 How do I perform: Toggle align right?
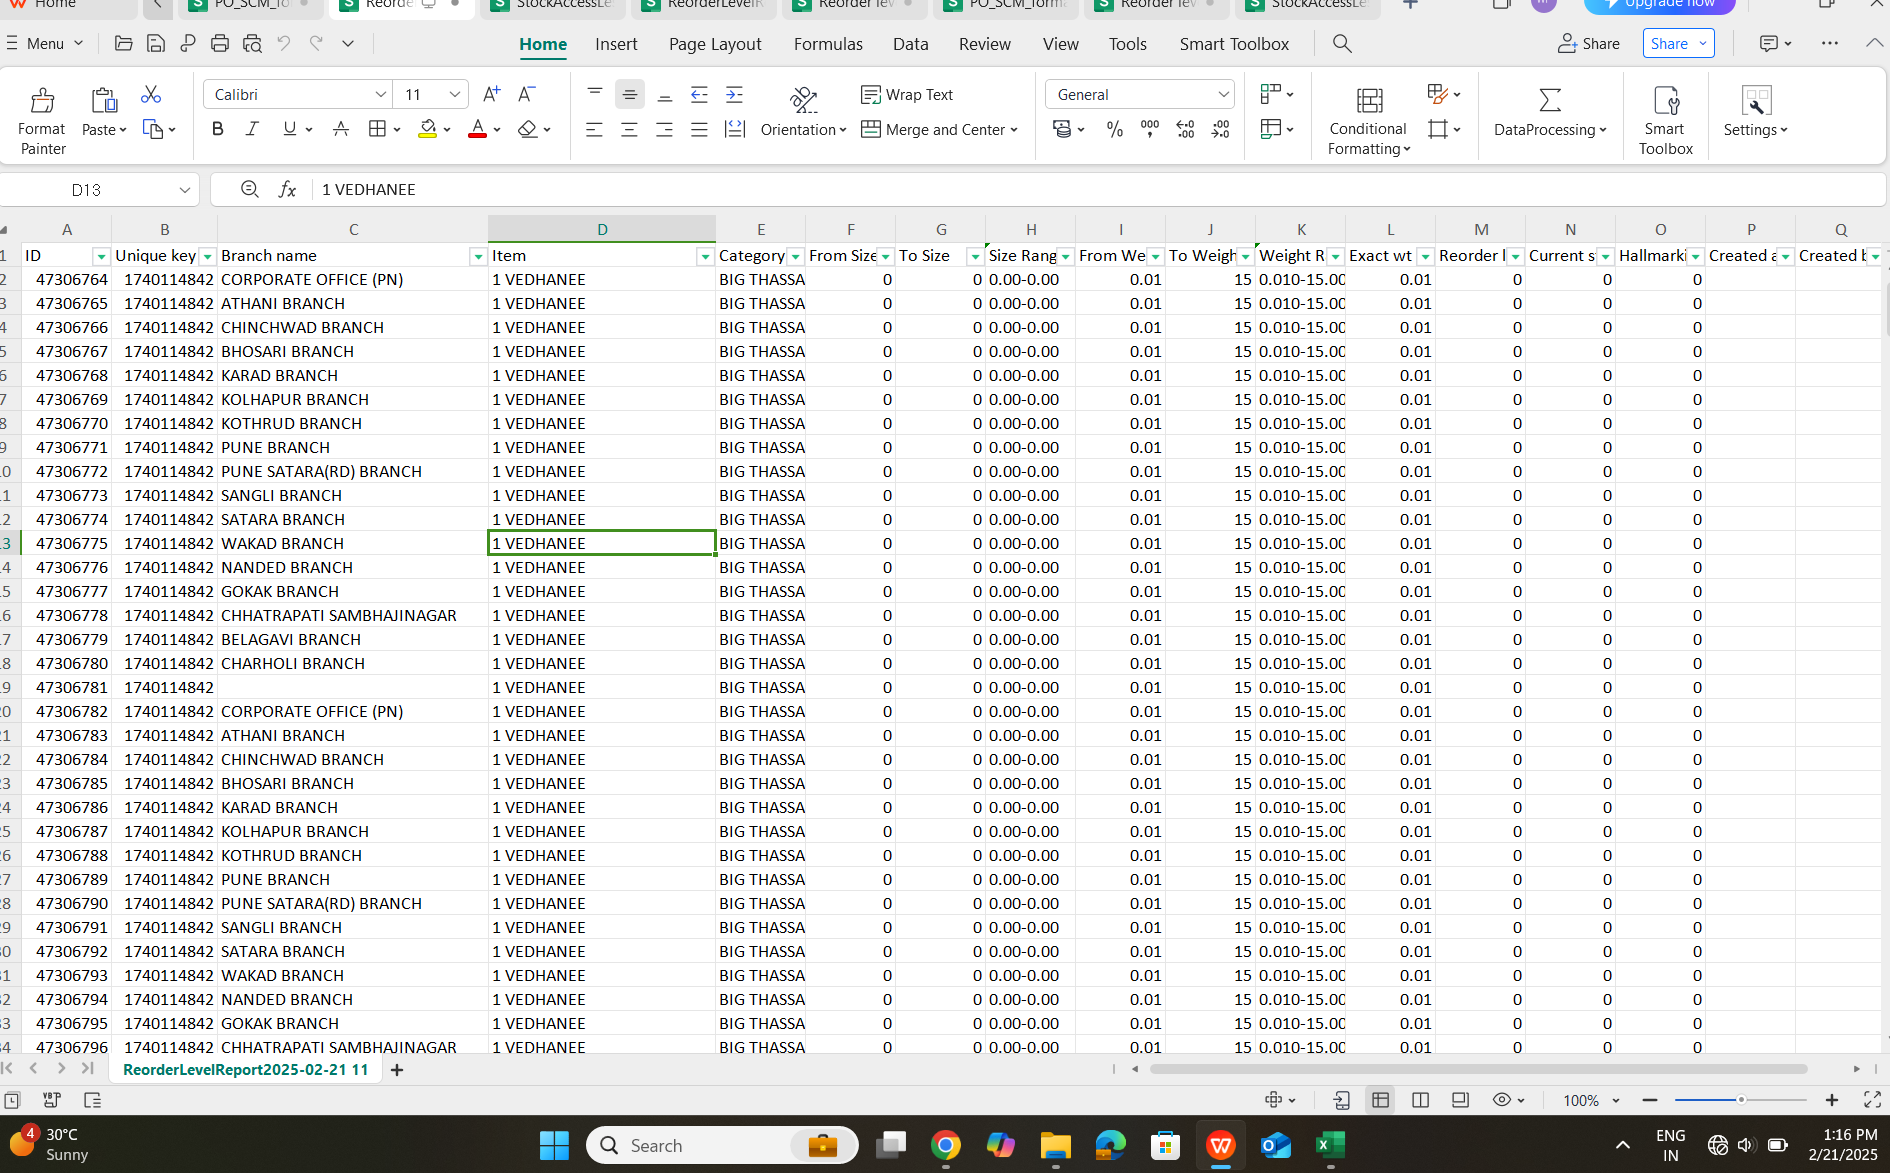click(x=665, y=130)
